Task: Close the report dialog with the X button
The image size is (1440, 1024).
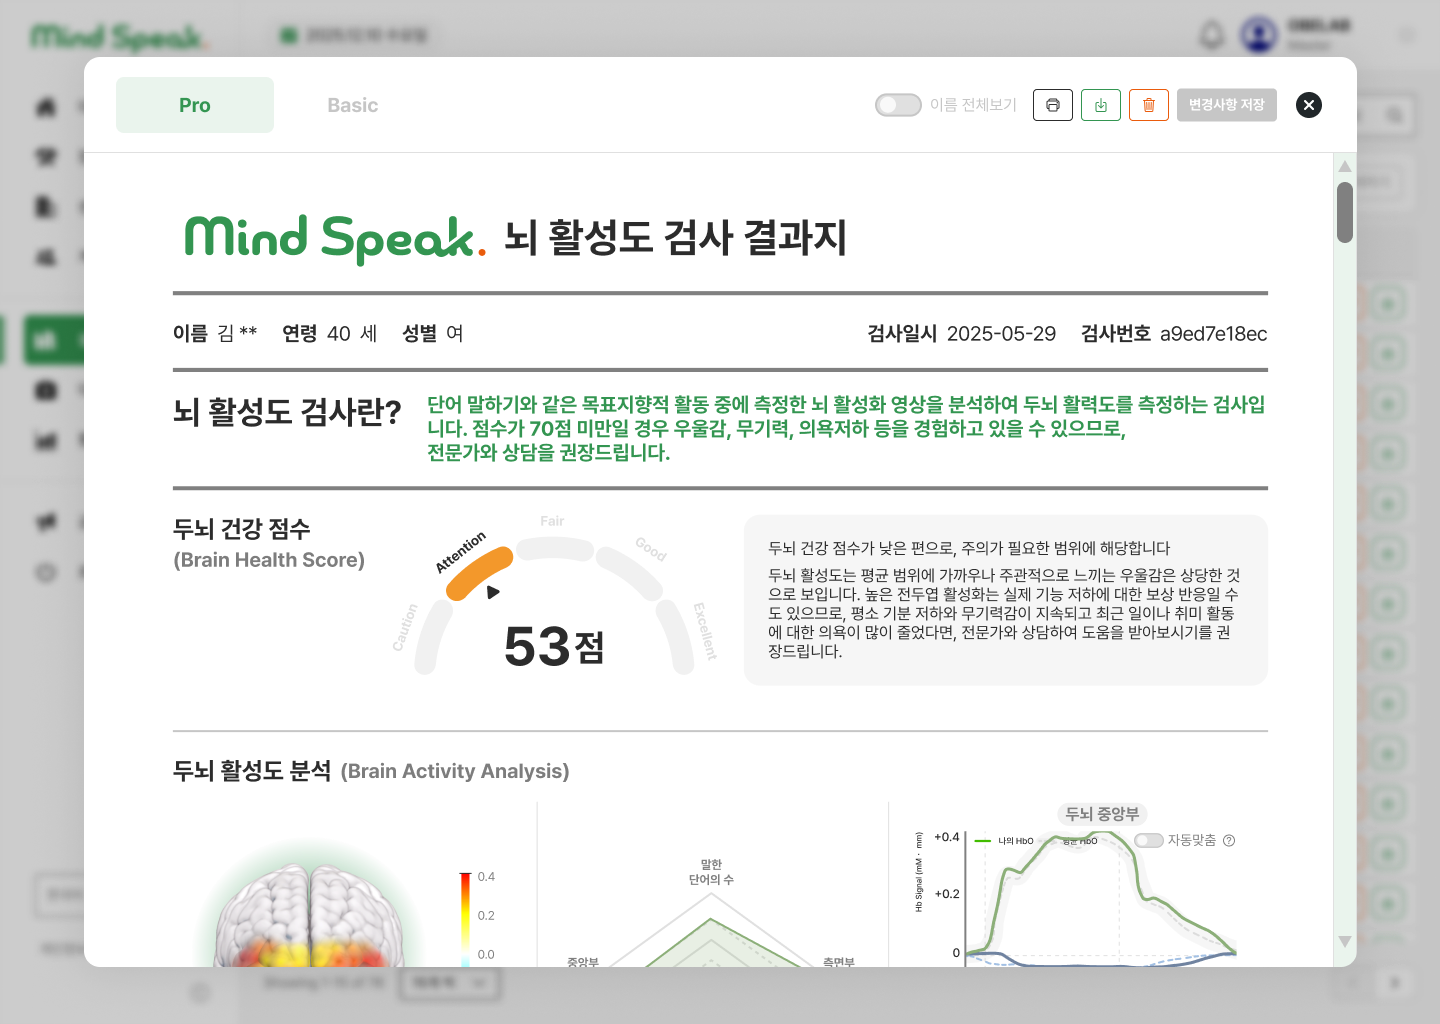Action: (x=1309, y=105)
